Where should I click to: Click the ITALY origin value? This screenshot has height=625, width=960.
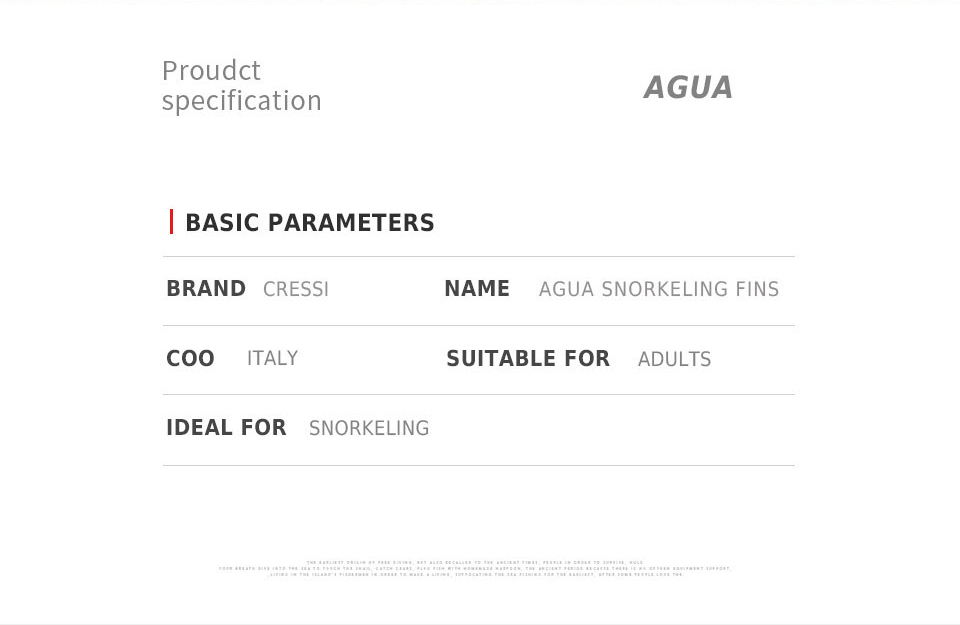point(272,358)
